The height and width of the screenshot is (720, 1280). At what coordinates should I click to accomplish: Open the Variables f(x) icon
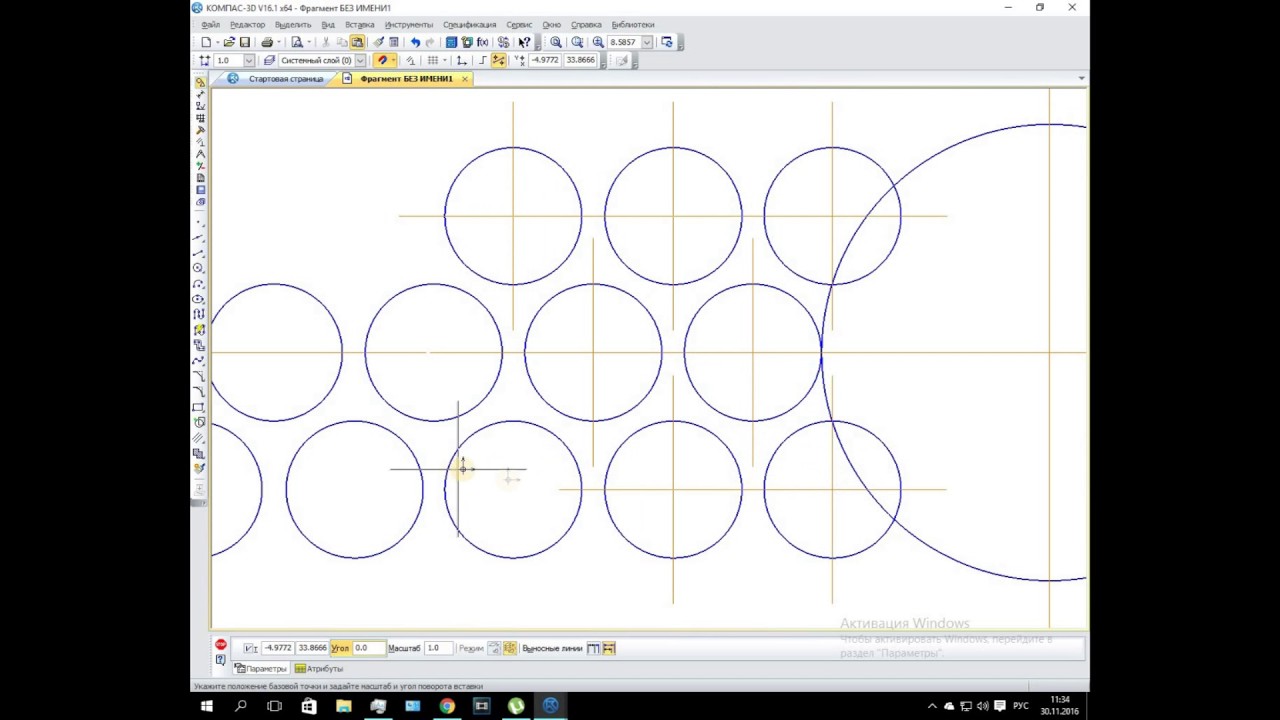(x=482, y=42)
